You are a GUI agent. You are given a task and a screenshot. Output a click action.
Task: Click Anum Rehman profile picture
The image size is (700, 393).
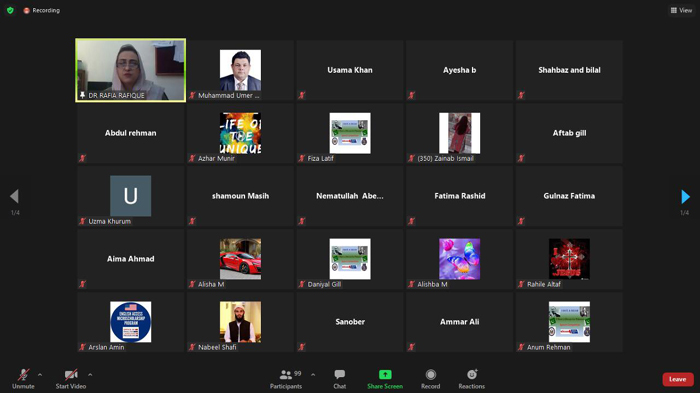point(569,322)
